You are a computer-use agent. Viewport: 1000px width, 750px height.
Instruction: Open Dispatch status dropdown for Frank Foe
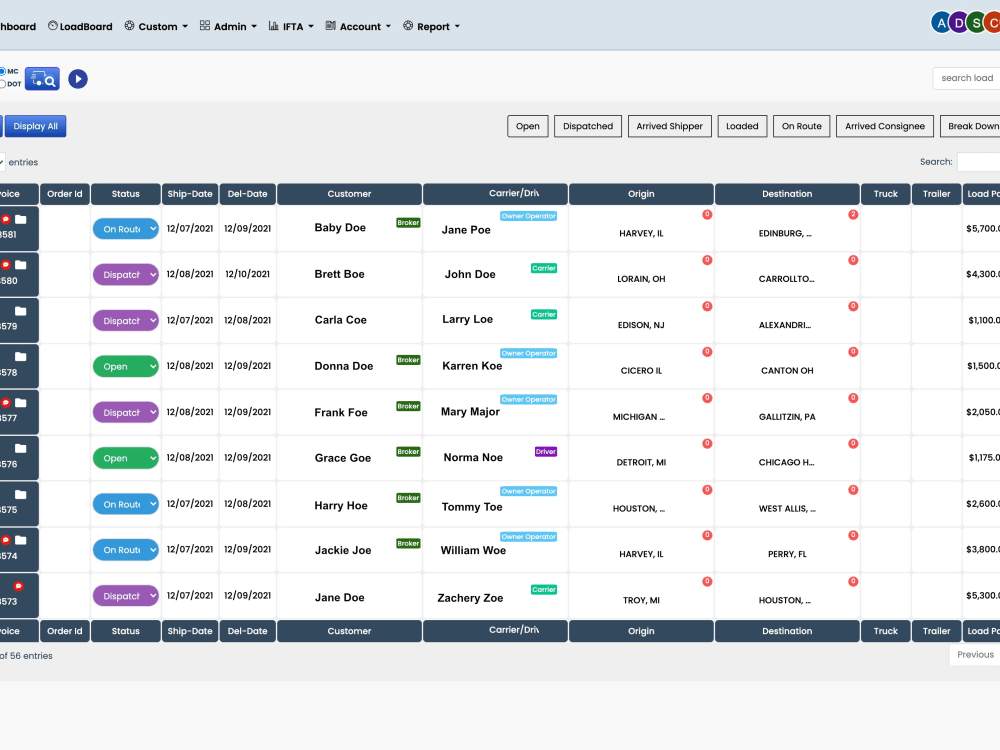[126, 413]
